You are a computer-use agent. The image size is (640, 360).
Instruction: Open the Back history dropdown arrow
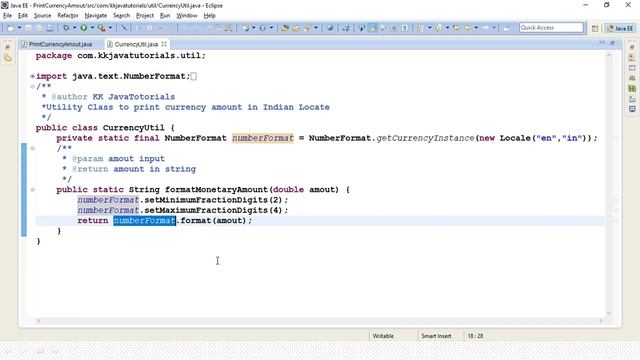[x=476, y=28]
